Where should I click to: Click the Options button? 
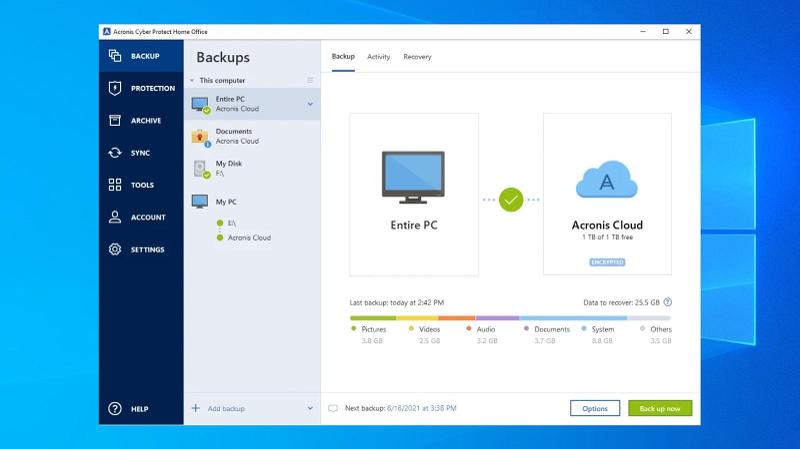(x=595, y=408)
